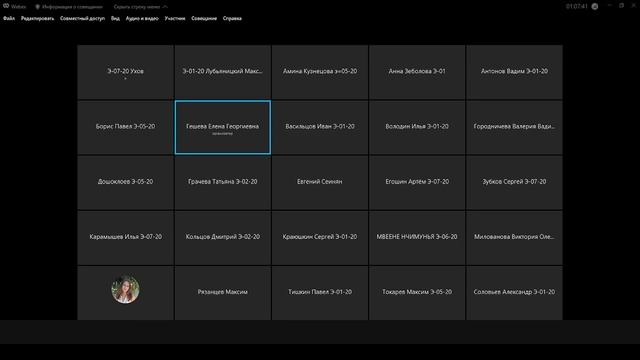Select the Антонов Вадим Э-01-20 tile
640x360 pixels.
[x=514, y=72]
